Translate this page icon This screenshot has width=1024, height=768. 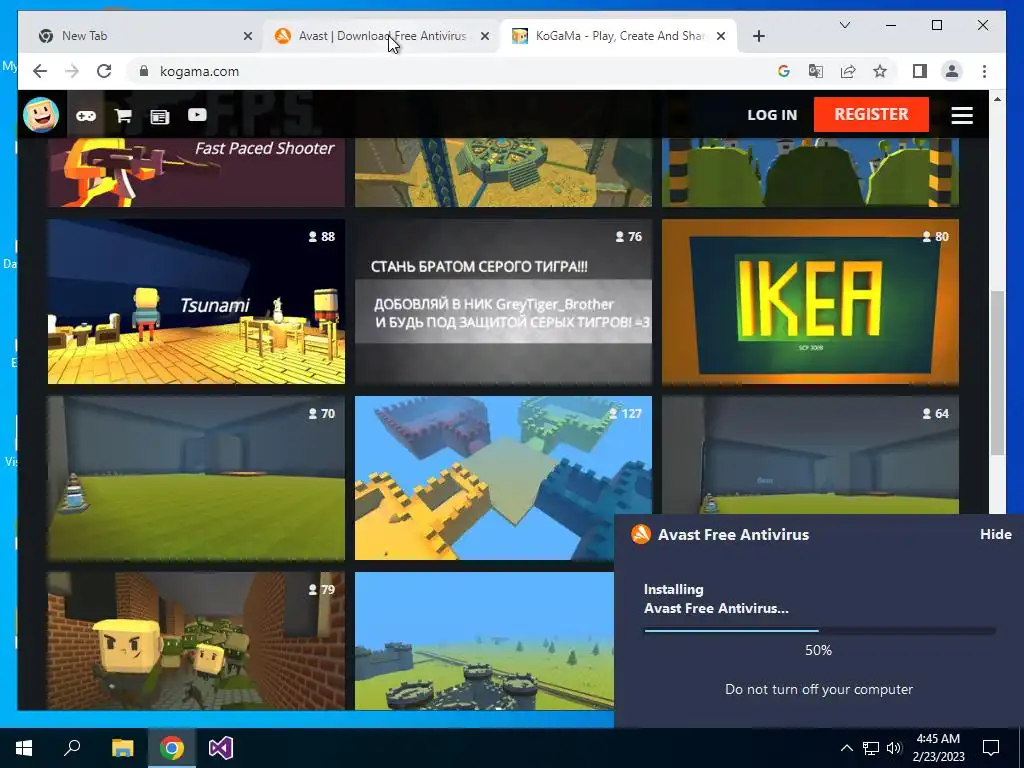tap(816, 71)
